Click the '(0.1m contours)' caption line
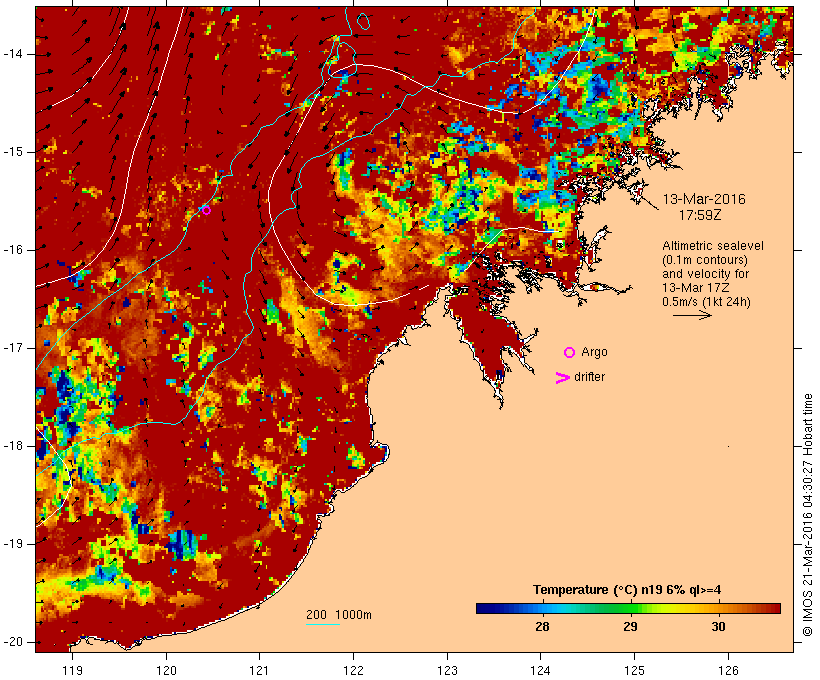The width and height of the screenshot is (820, 680). [704, 260]
